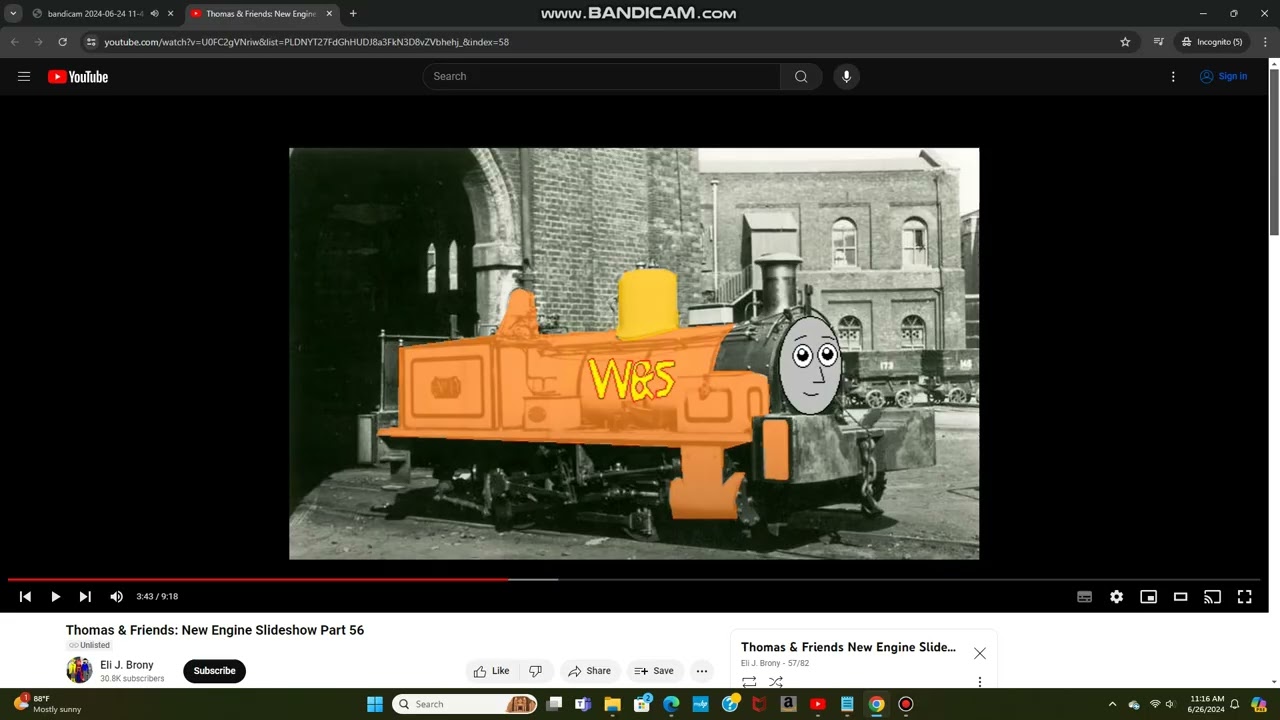Open the tab search dropdown
1280x720 pixels.
coord(13,14)
